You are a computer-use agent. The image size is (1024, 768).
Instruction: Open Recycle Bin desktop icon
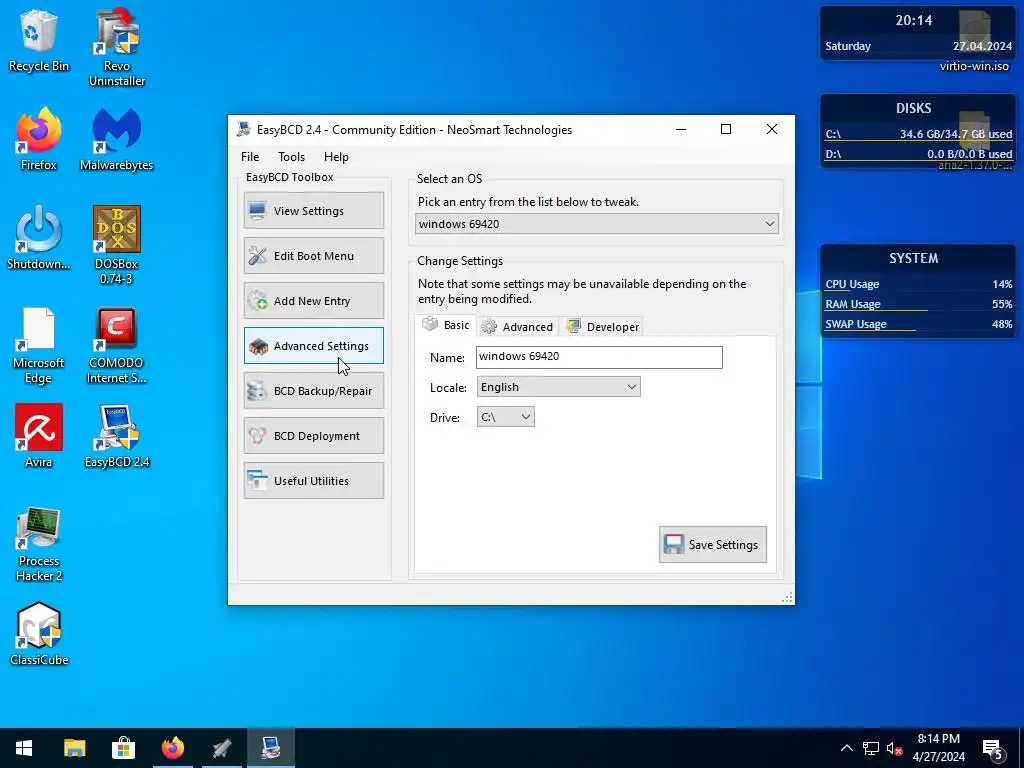click(x=39, y=40)
